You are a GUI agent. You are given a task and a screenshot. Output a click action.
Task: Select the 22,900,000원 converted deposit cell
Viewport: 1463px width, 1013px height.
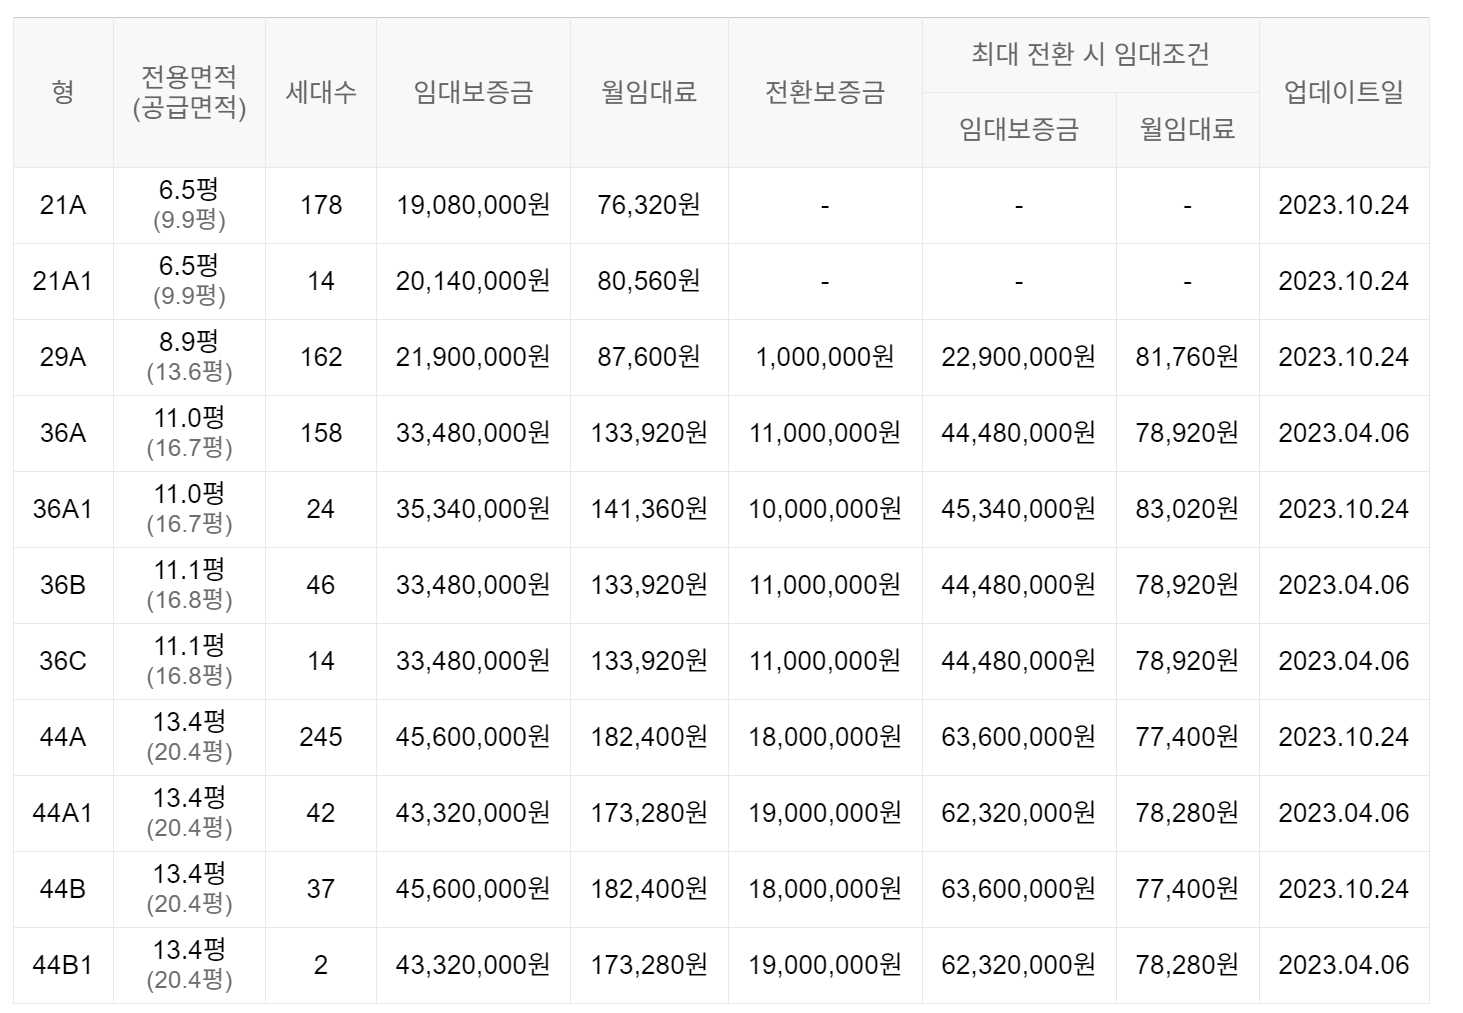[1019, 357]
